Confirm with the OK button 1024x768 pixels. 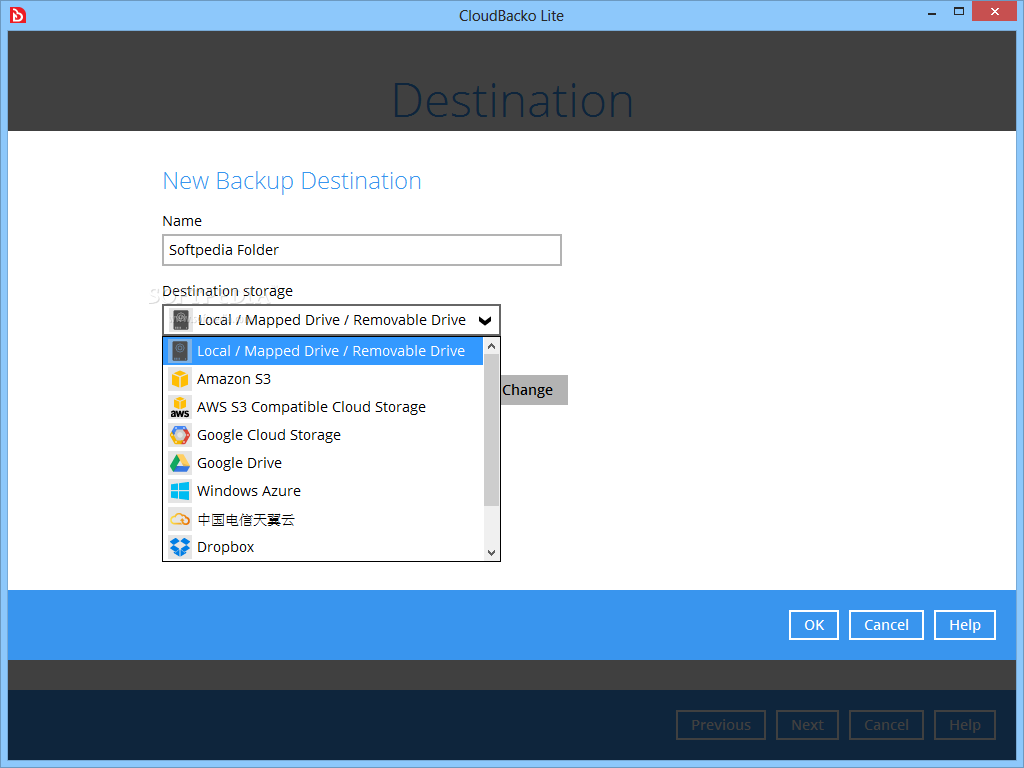click(x=814, y=625)
